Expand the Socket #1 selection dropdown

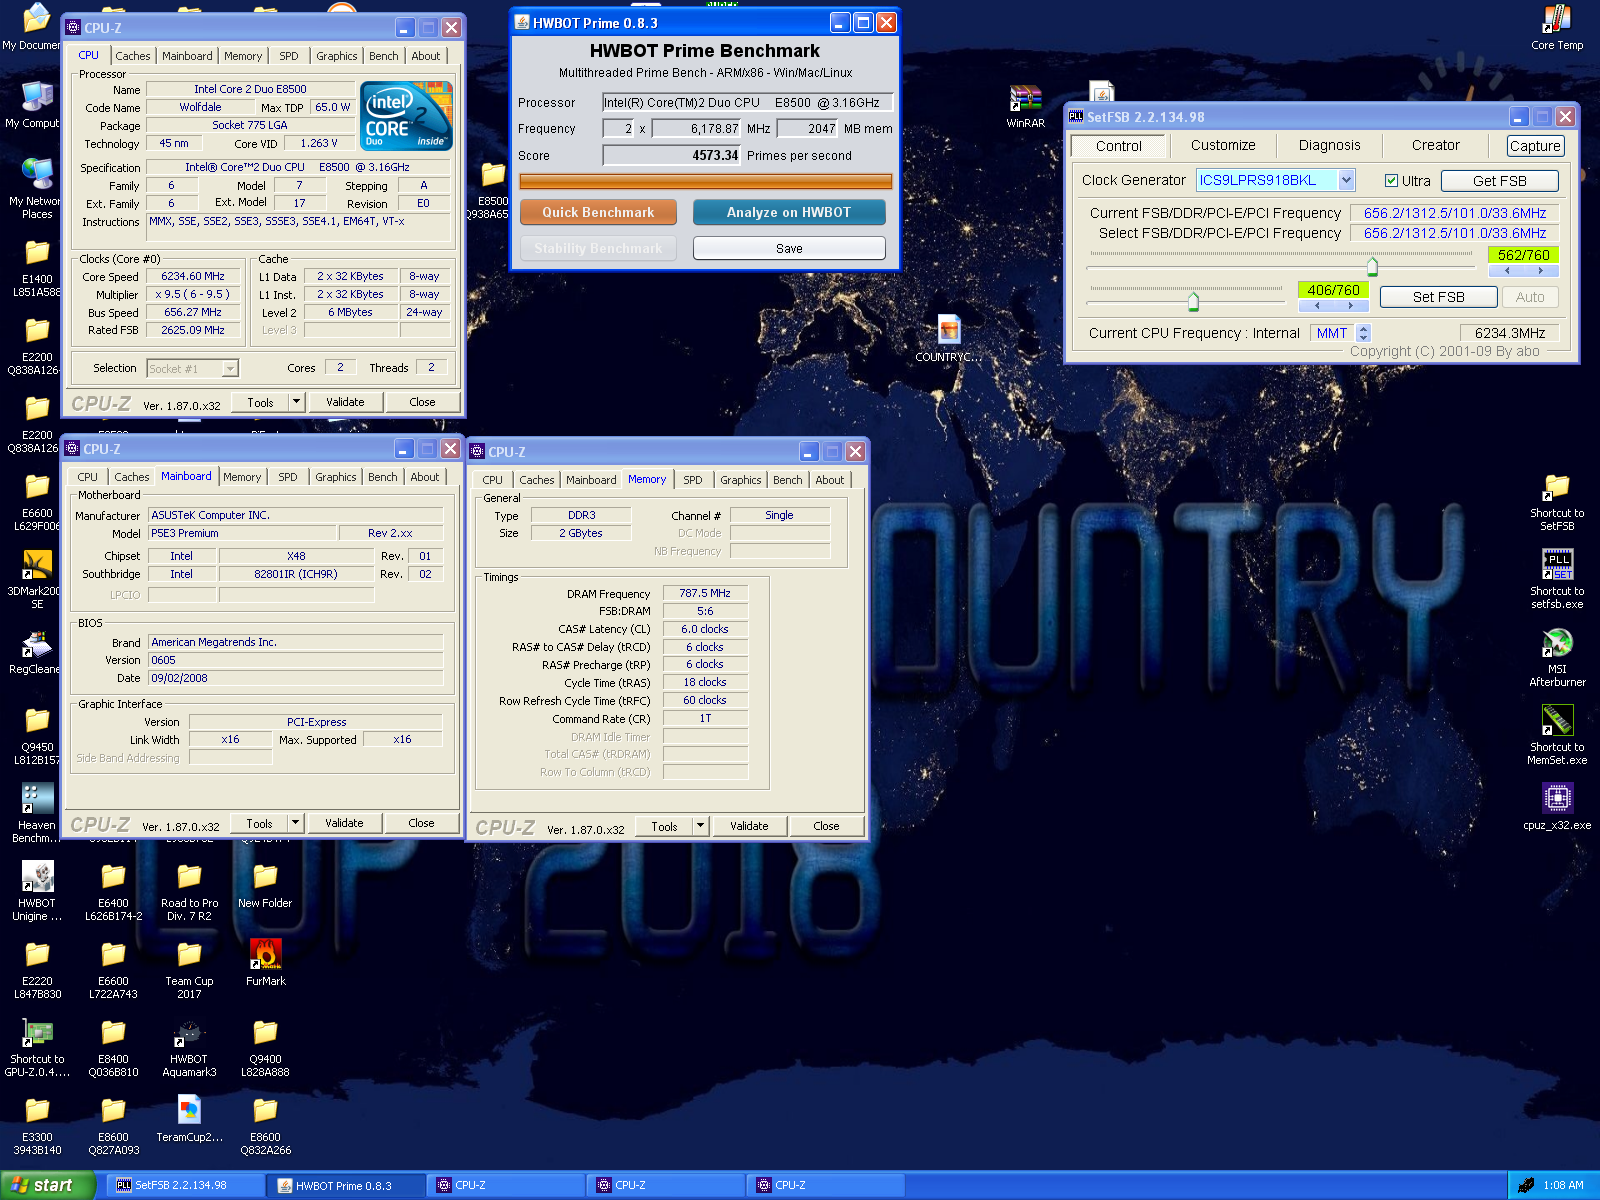coord(230,369)
